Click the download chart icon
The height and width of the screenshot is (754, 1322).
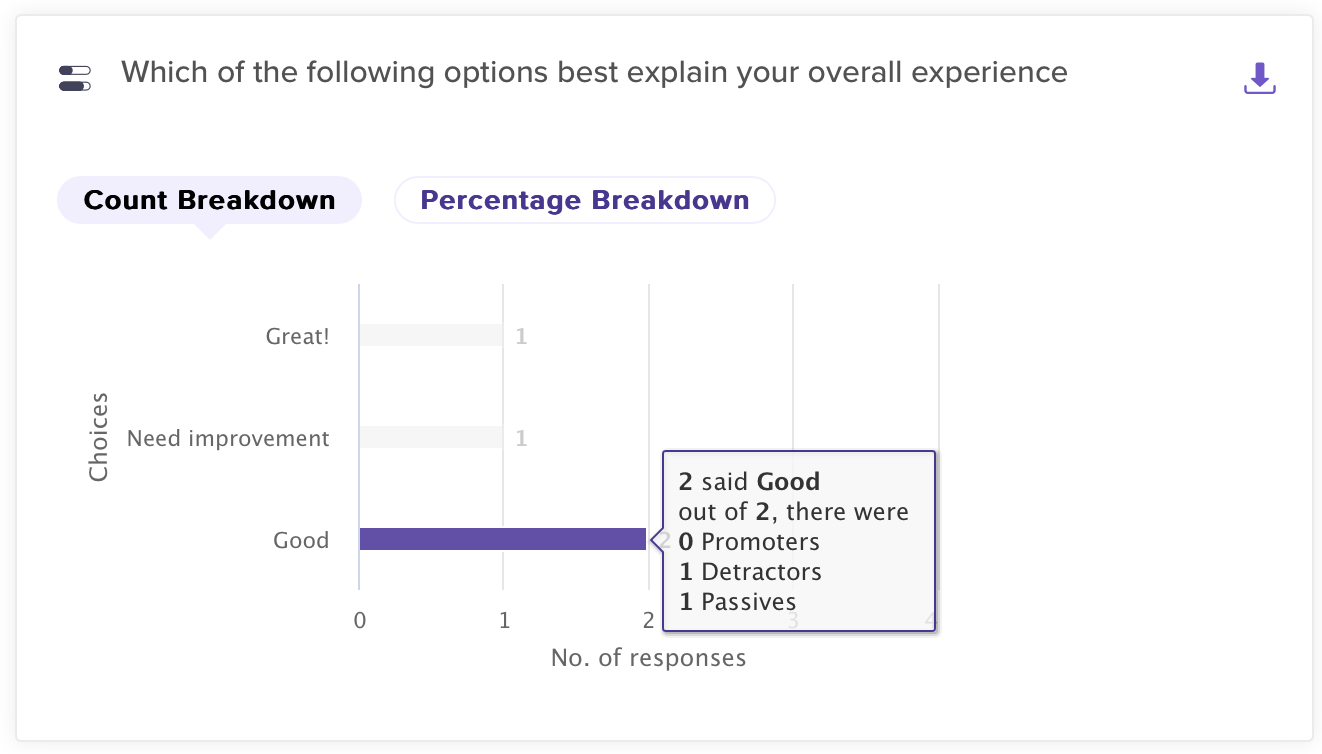pyautogui.click(x=1259, y=78)
